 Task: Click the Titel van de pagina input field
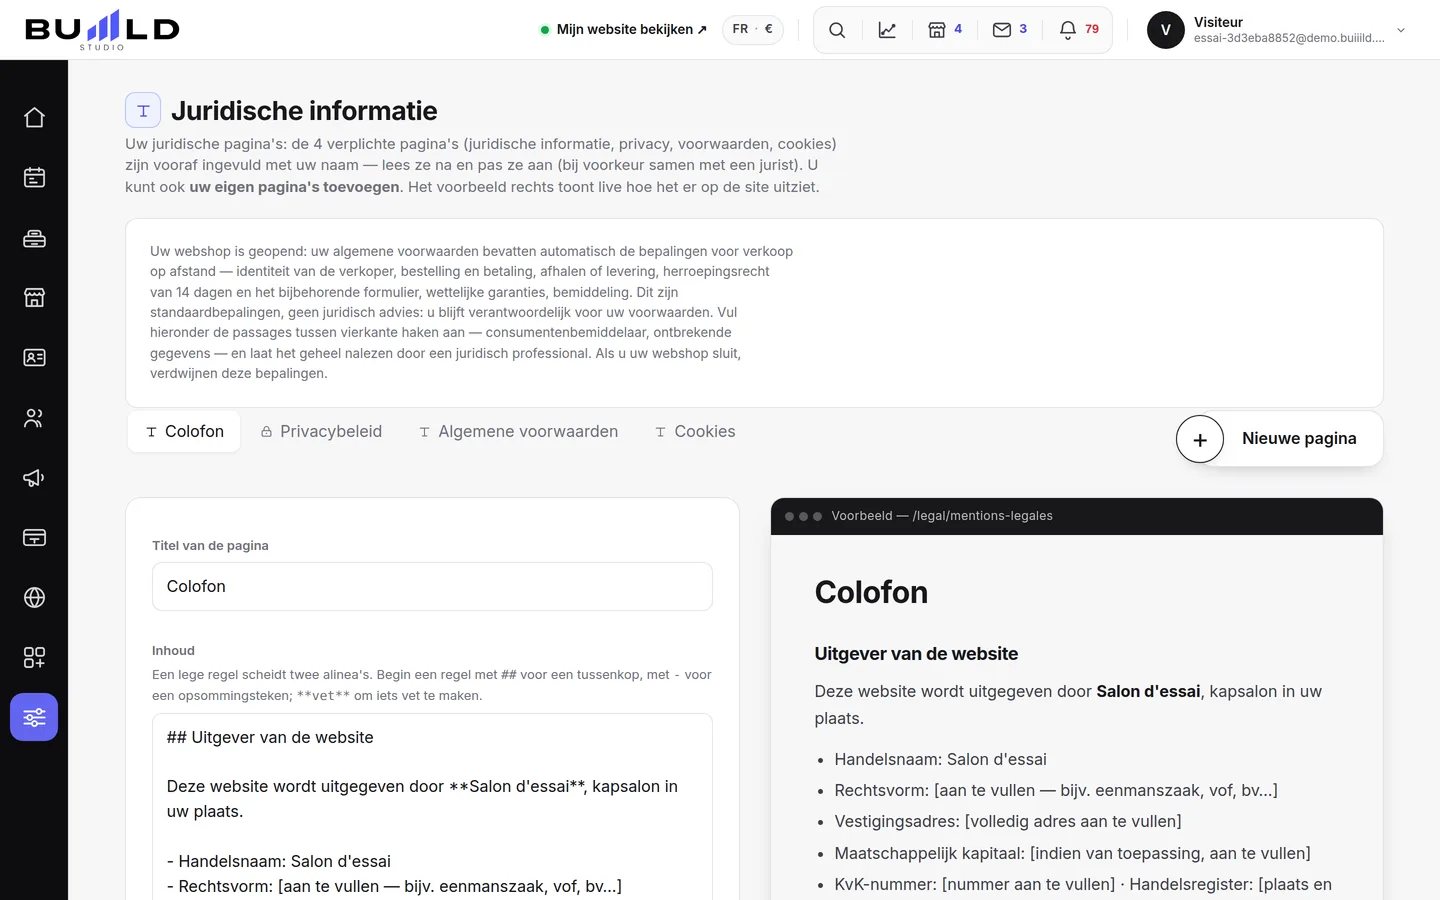[432, 586]
